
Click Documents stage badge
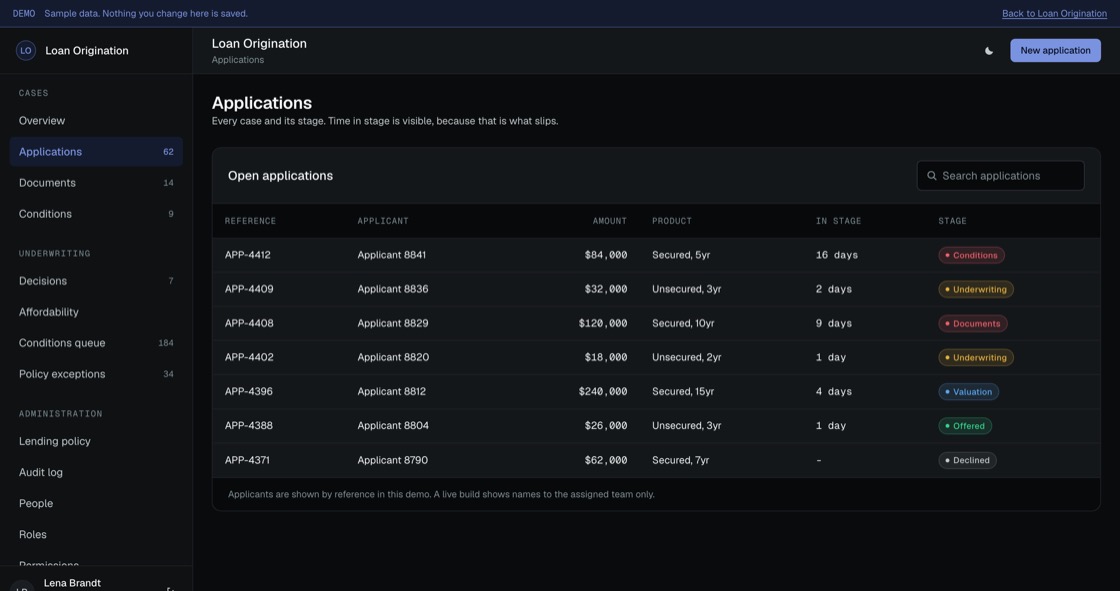(x=972, y=324)
